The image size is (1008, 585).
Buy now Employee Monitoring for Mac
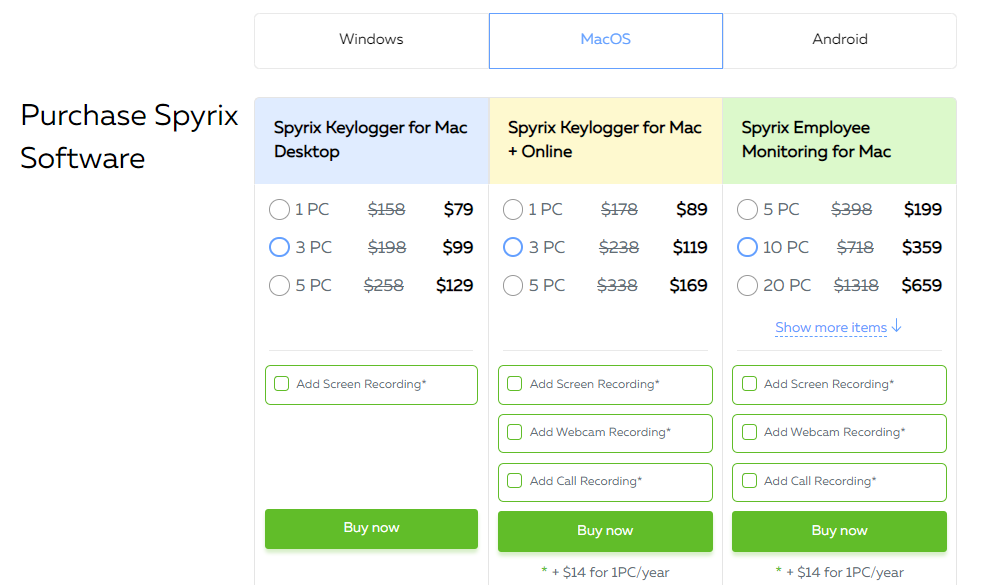[839, 531]
